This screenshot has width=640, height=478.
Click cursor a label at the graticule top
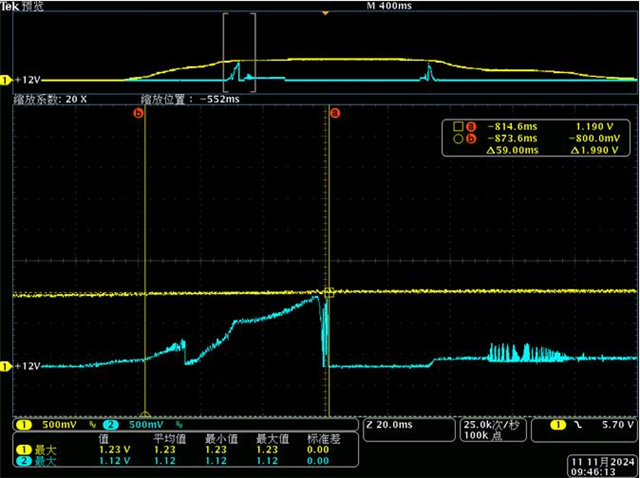pos(335,113)
